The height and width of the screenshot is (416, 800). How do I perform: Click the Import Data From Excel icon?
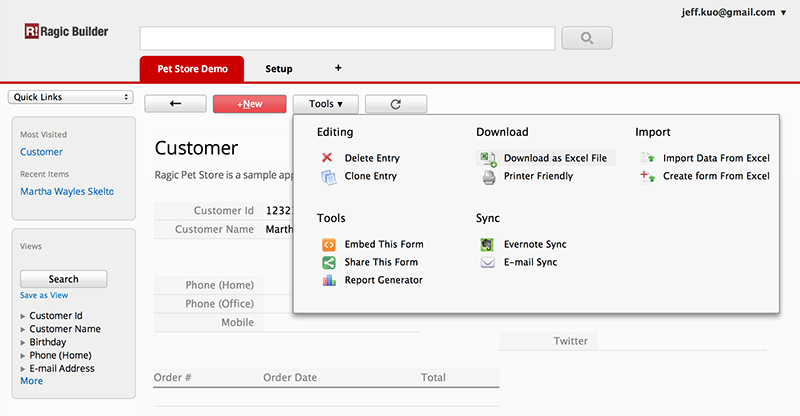tap(648, 158)
